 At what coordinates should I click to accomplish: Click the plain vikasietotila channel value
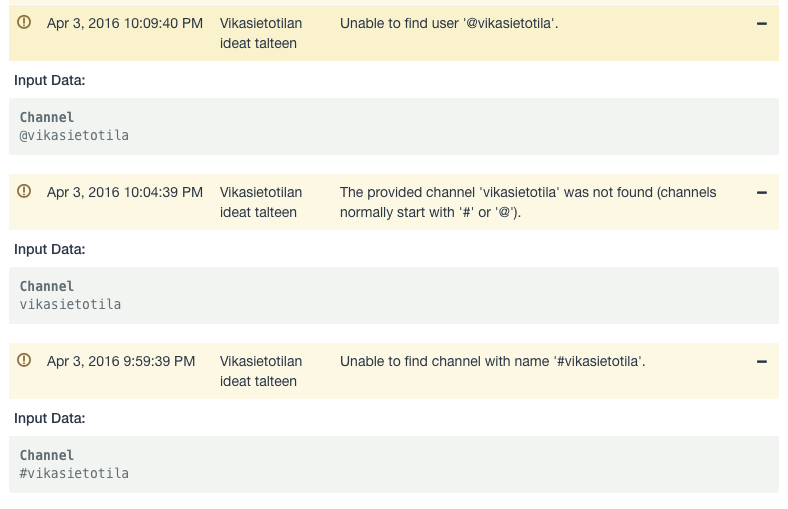[x=70, y=304]
